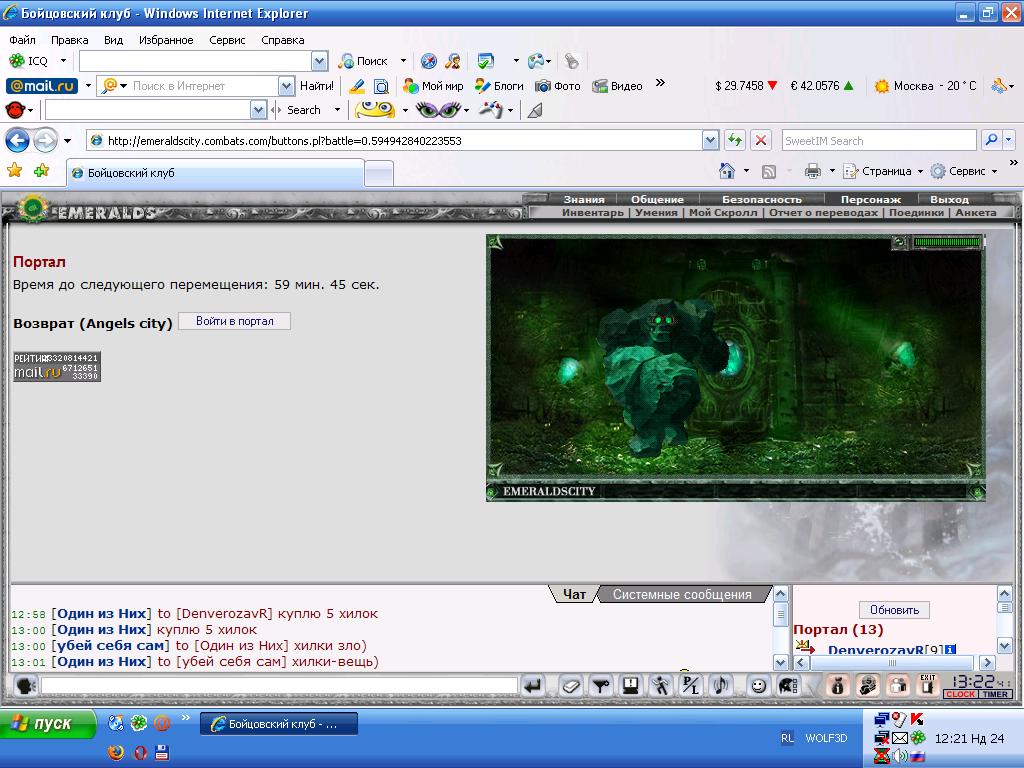Screen dimensions: 1024x768
Task: Click the home icon in IE command bar
Action: tap(726, 171)
